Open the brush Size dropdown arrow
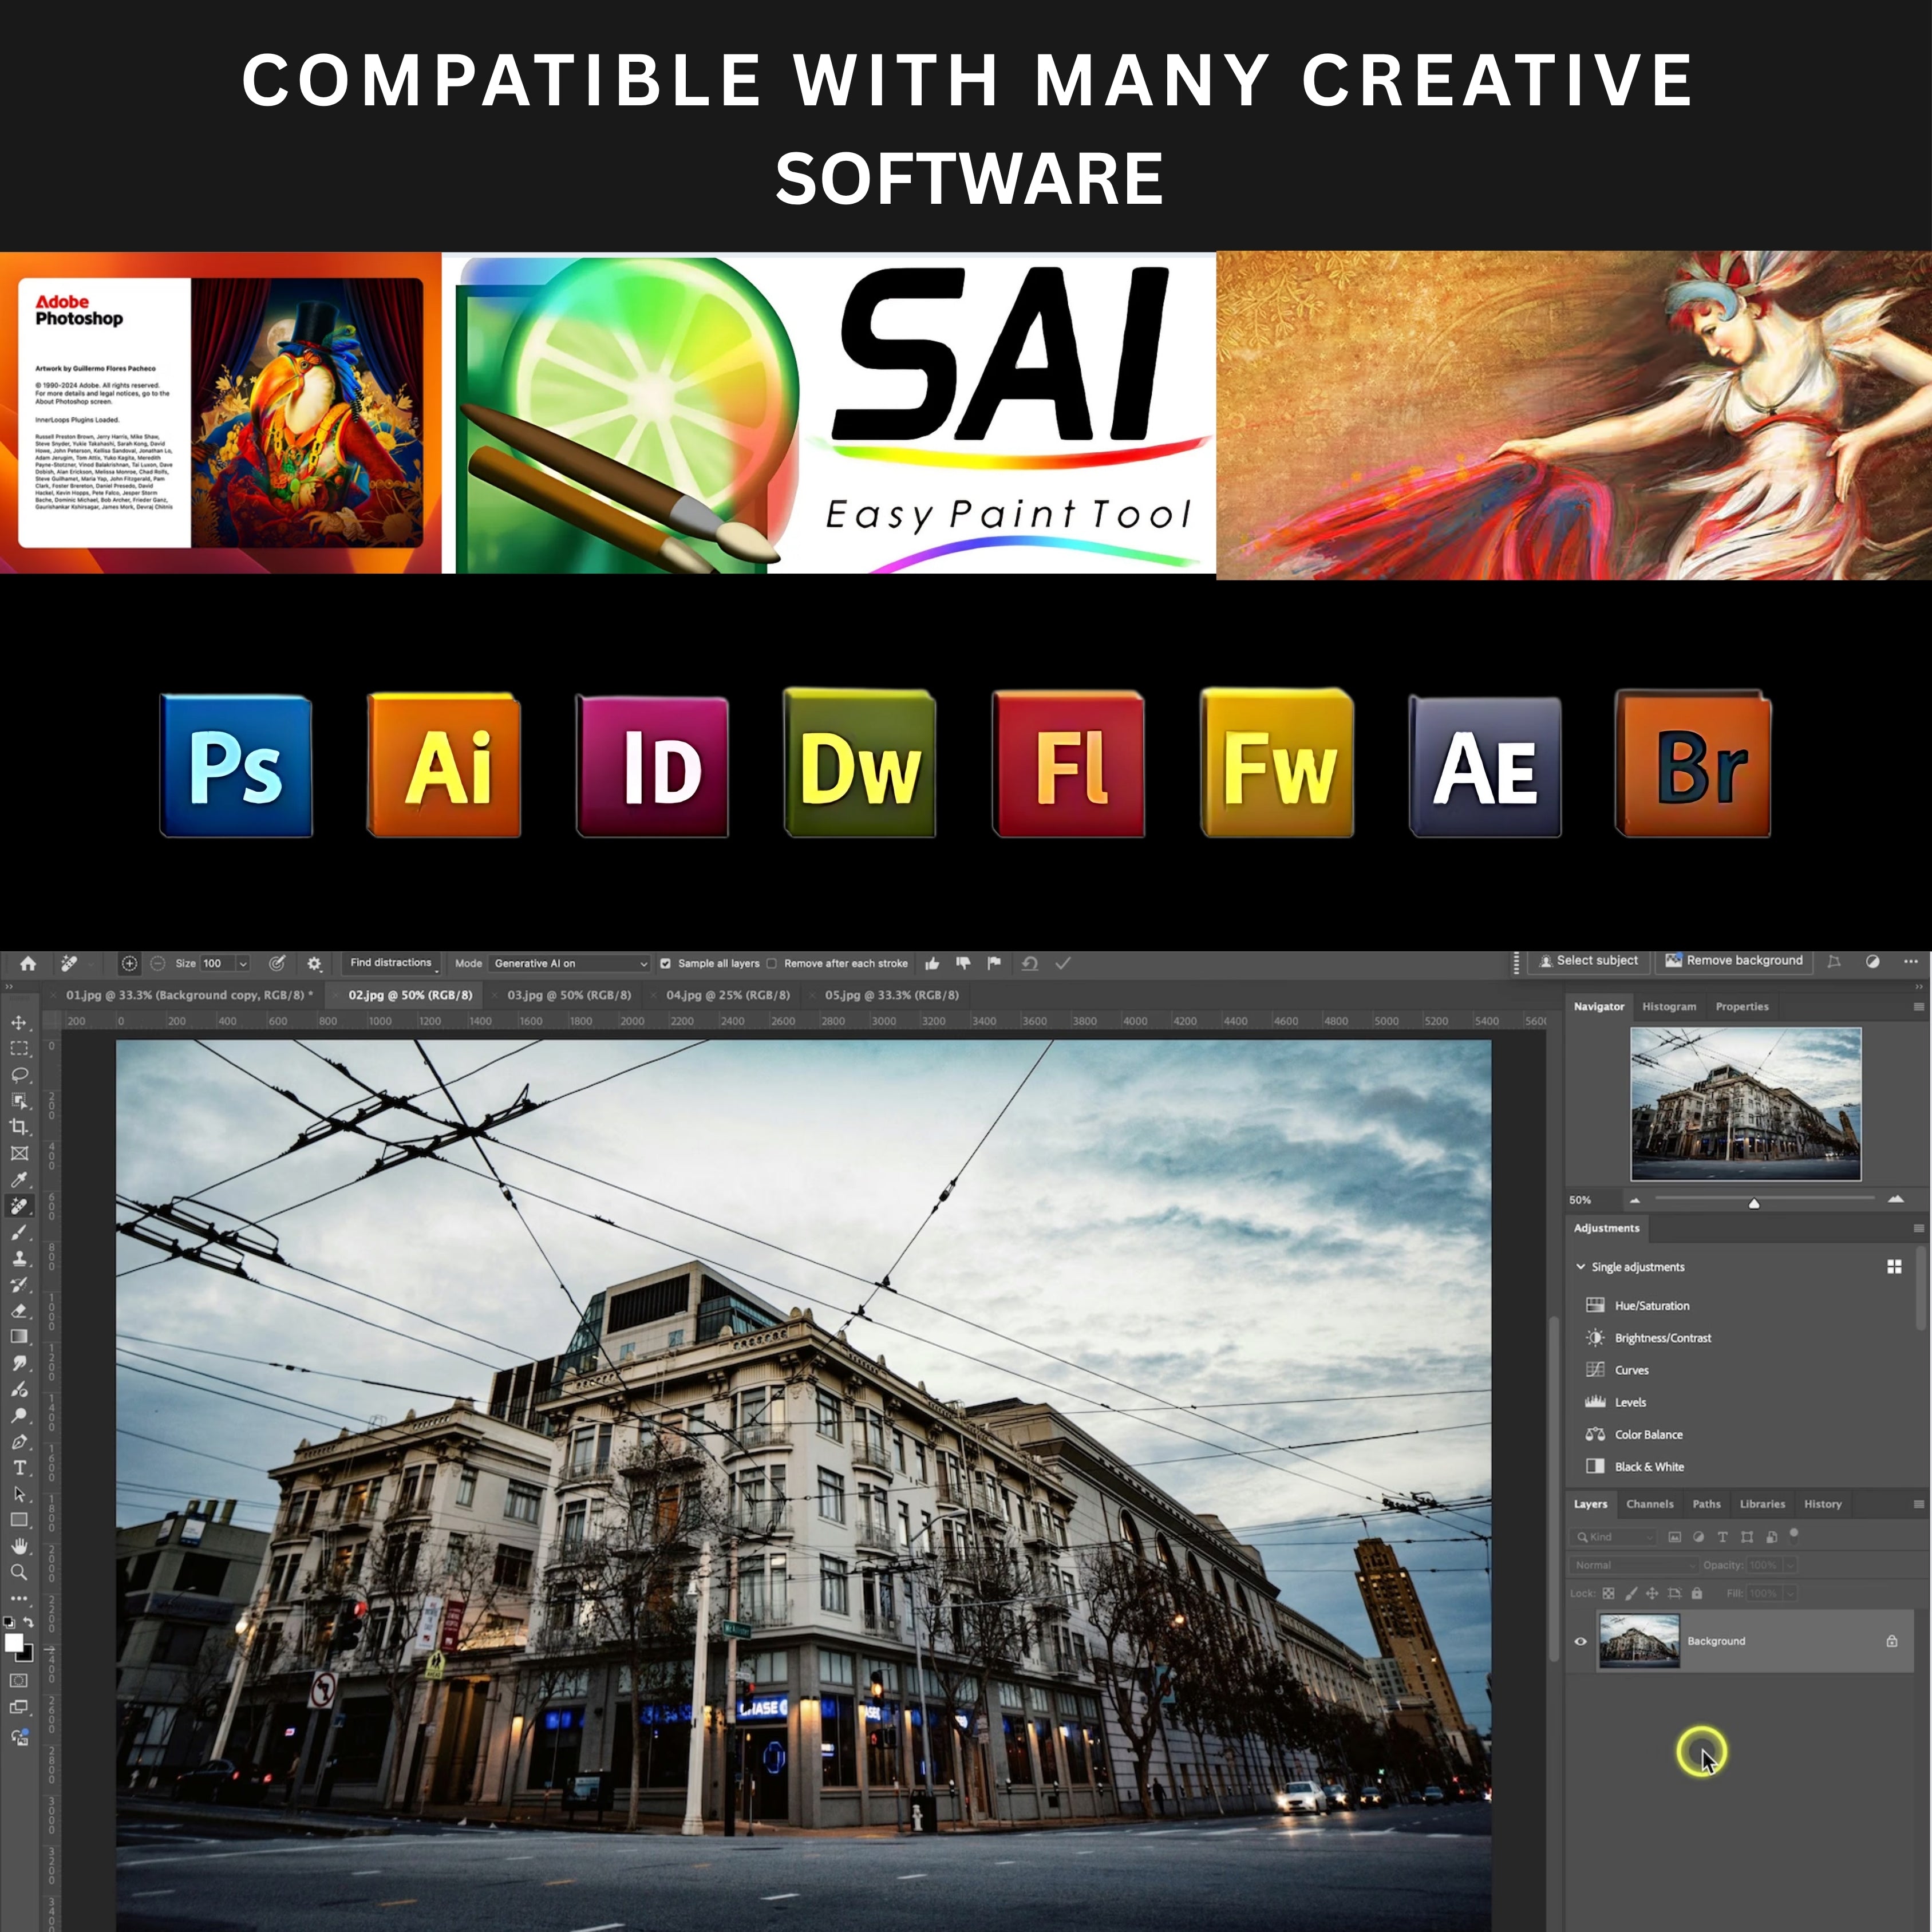 tap(243, 964)
